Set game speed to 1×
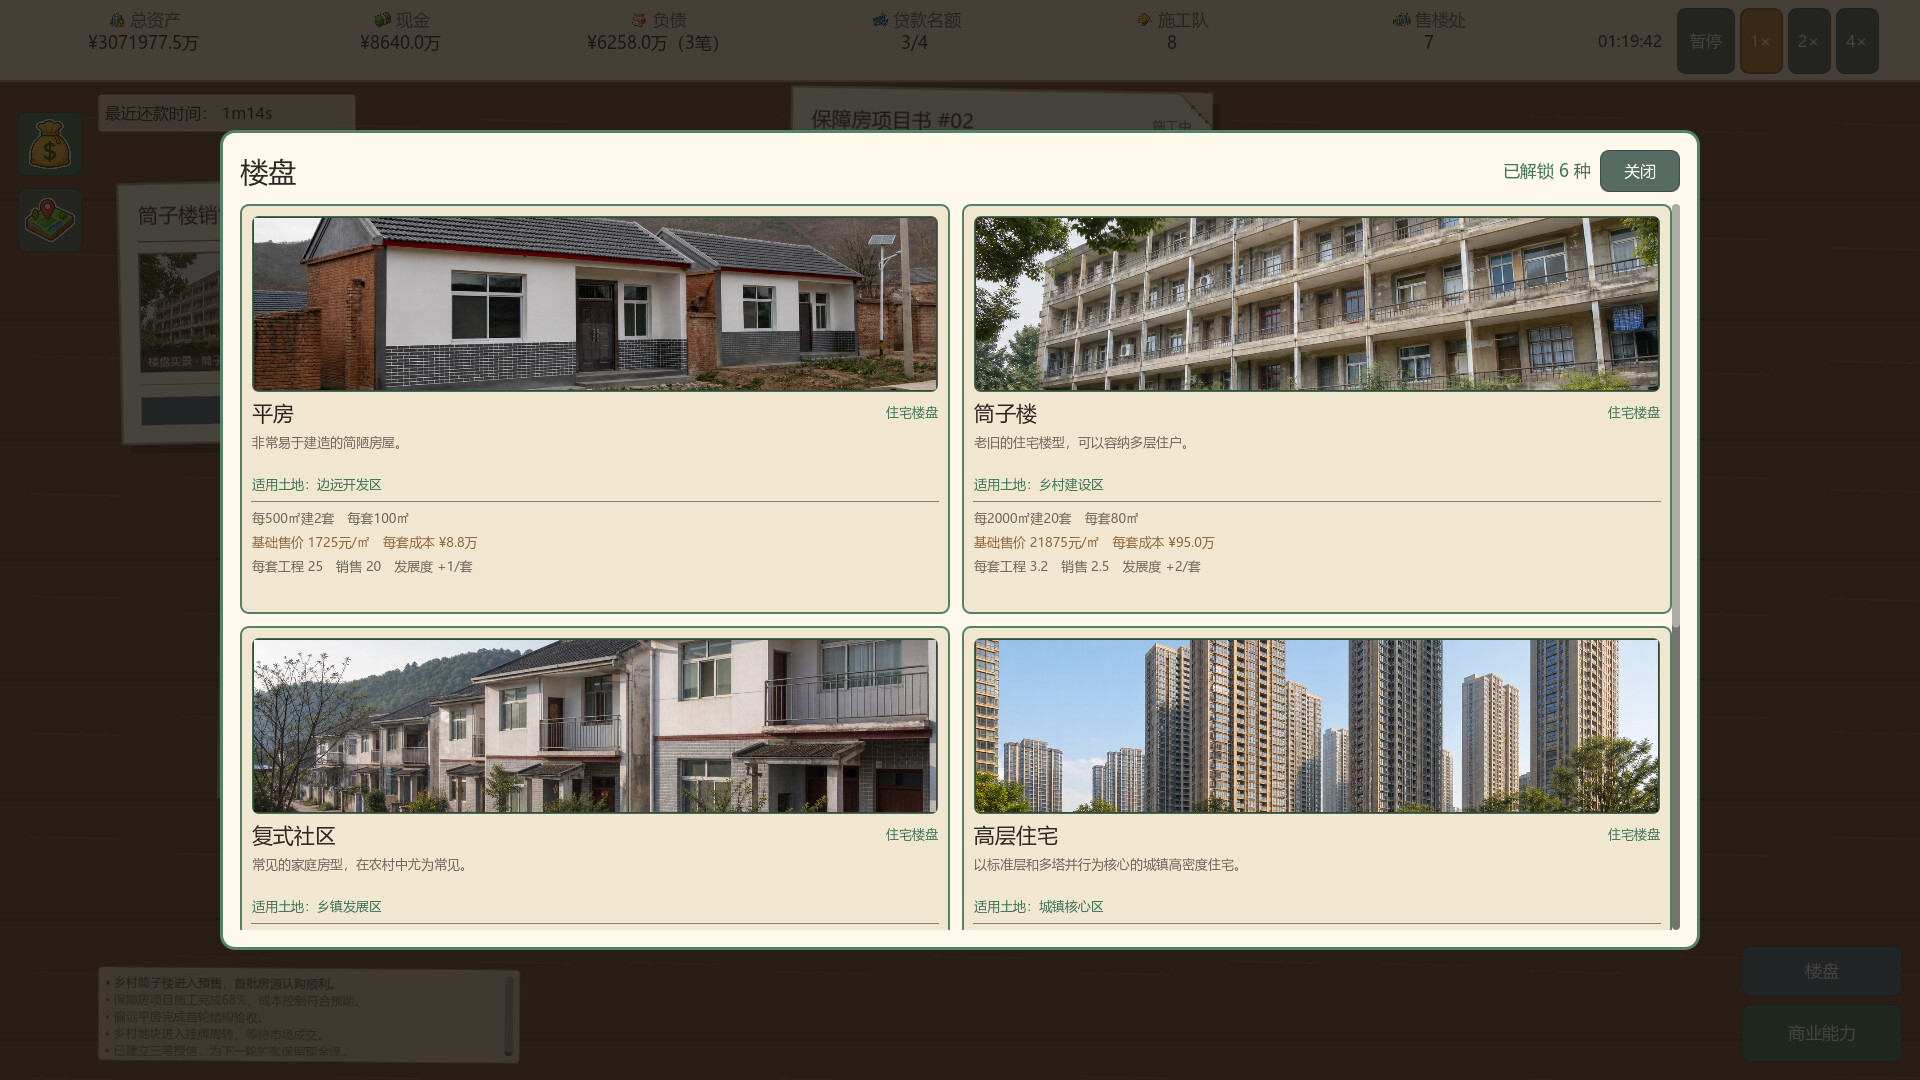 1761,41
